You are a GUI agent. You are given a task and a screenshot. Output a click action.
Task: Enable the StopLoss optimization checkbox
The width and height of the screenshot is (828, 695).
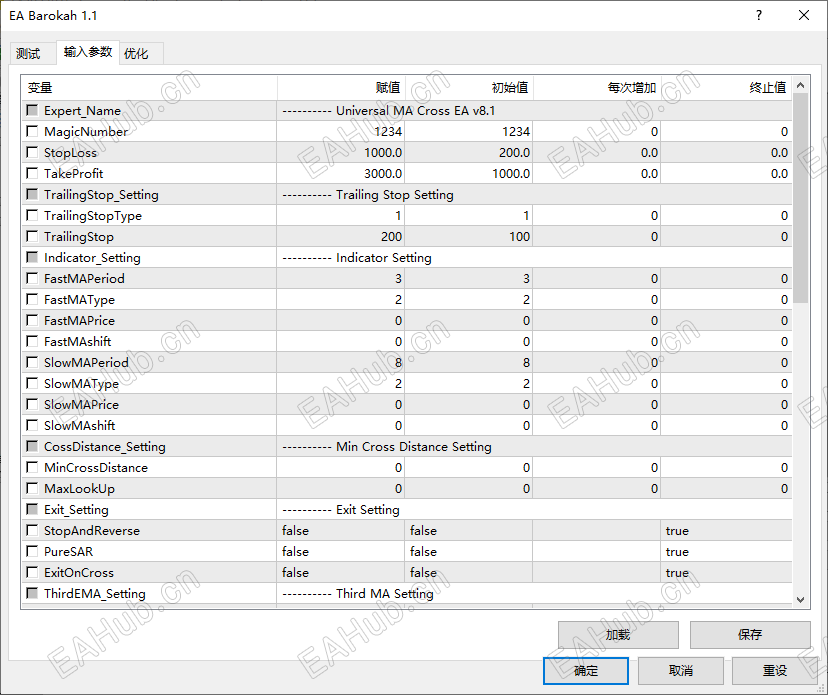point(32,152)
